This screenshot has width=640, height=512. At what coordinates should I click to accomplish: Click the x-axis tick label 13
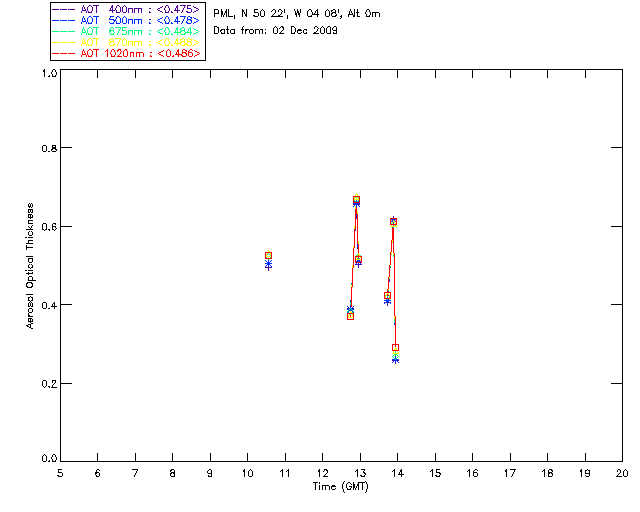click(360, 473)
